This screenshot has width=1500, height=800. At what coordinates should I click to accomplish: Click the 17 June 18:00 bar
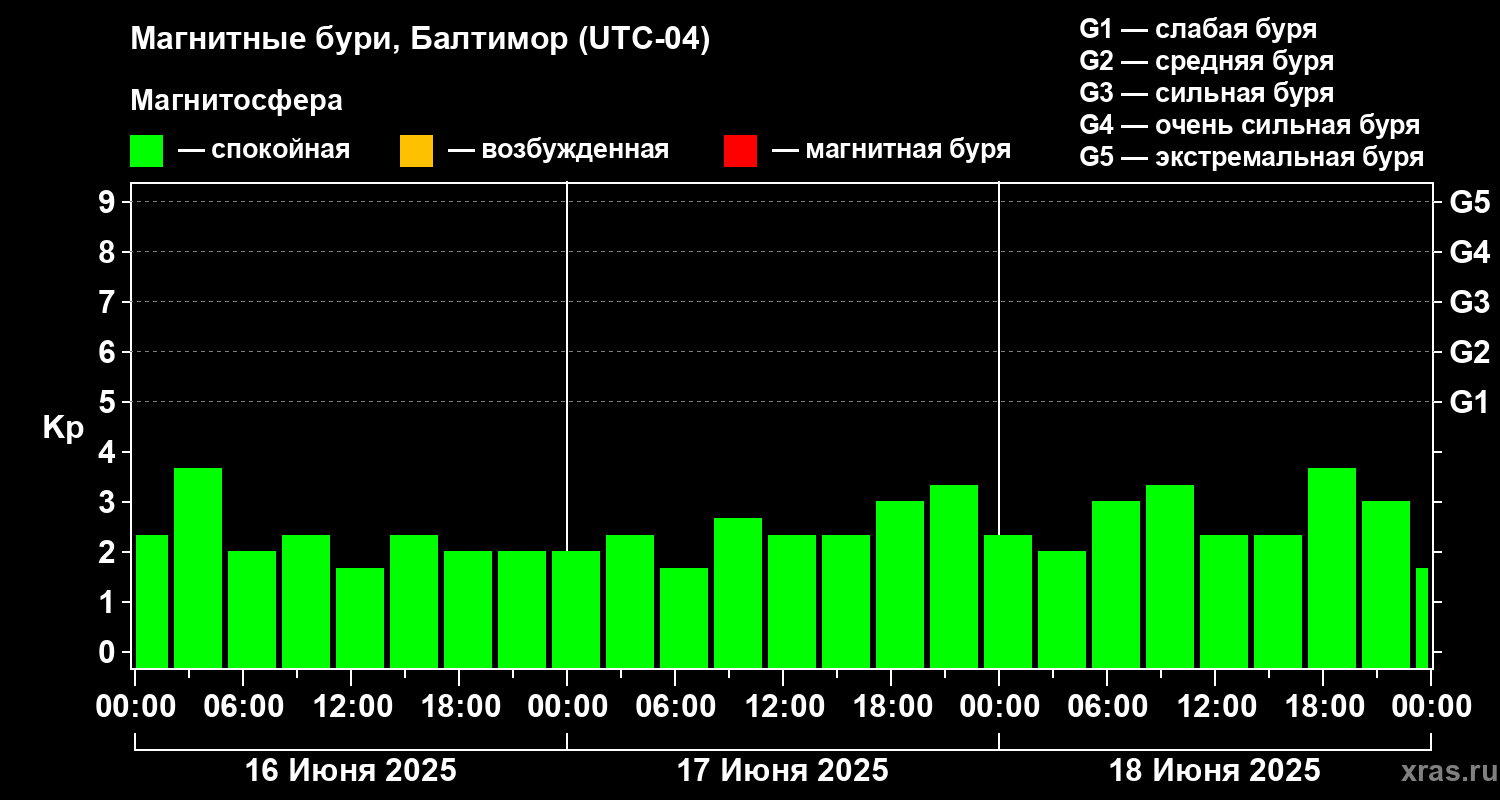pyautogui.click(x=900, y=584)
